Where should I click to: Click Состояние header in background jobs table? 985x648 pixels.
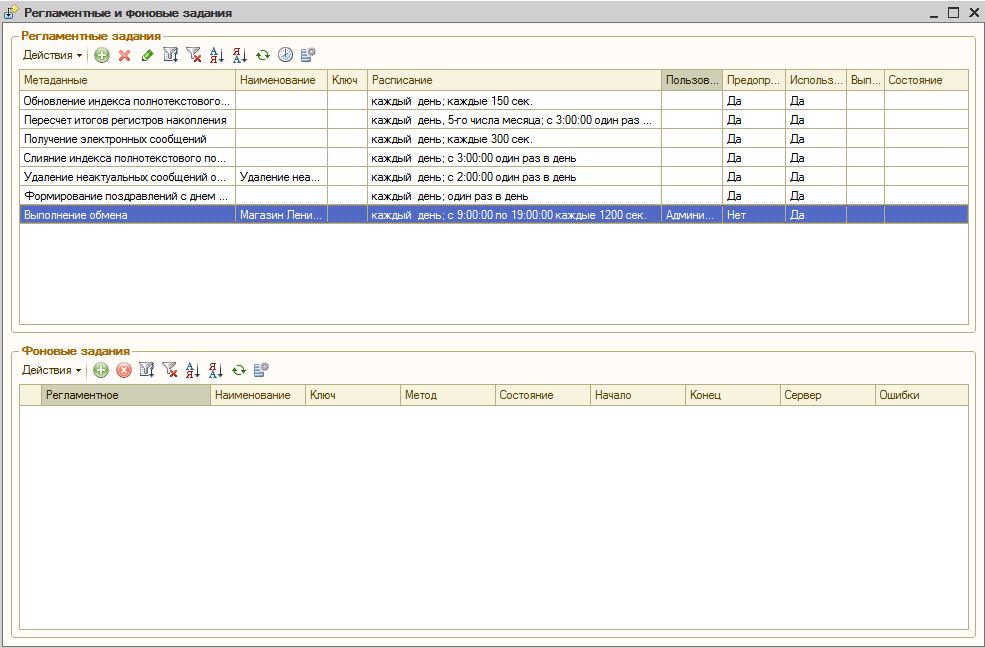pos(543,396)
